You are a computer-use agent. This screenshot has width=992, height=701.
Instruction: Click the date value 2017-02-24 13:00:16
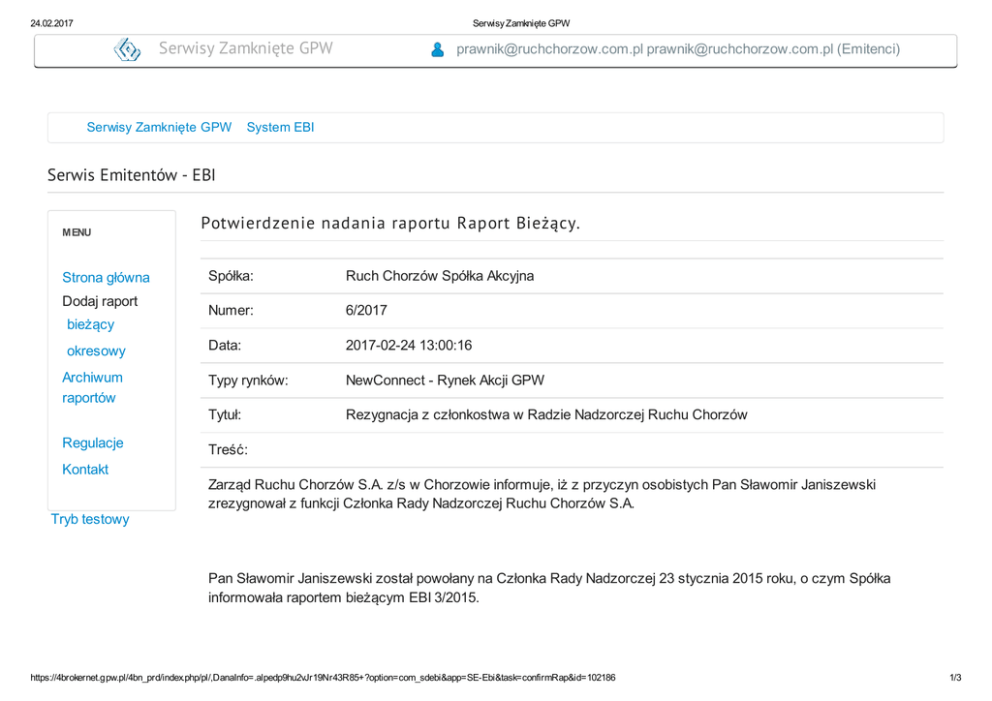tap(408, 345)
